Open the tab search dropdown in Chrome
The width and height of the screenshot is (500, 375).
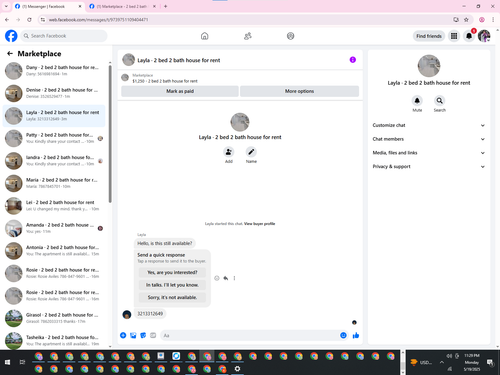point(6,6)
